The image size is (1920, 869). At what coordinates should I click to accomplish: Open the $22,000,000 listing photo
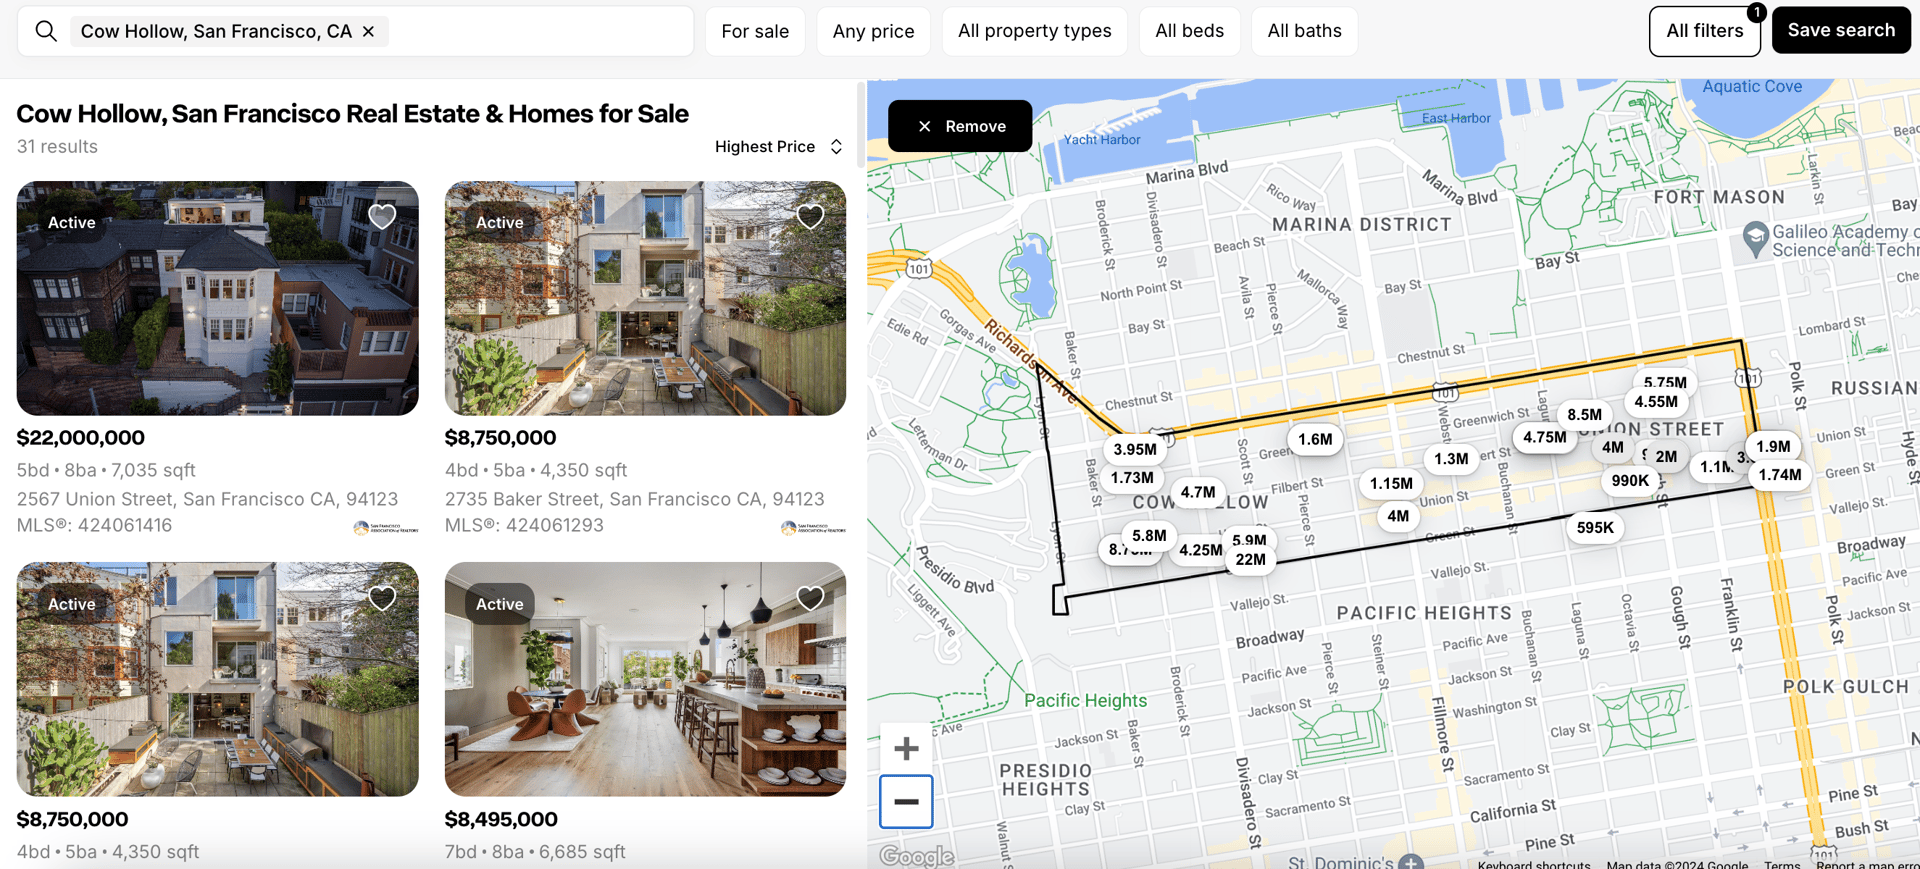click(218, 298)
